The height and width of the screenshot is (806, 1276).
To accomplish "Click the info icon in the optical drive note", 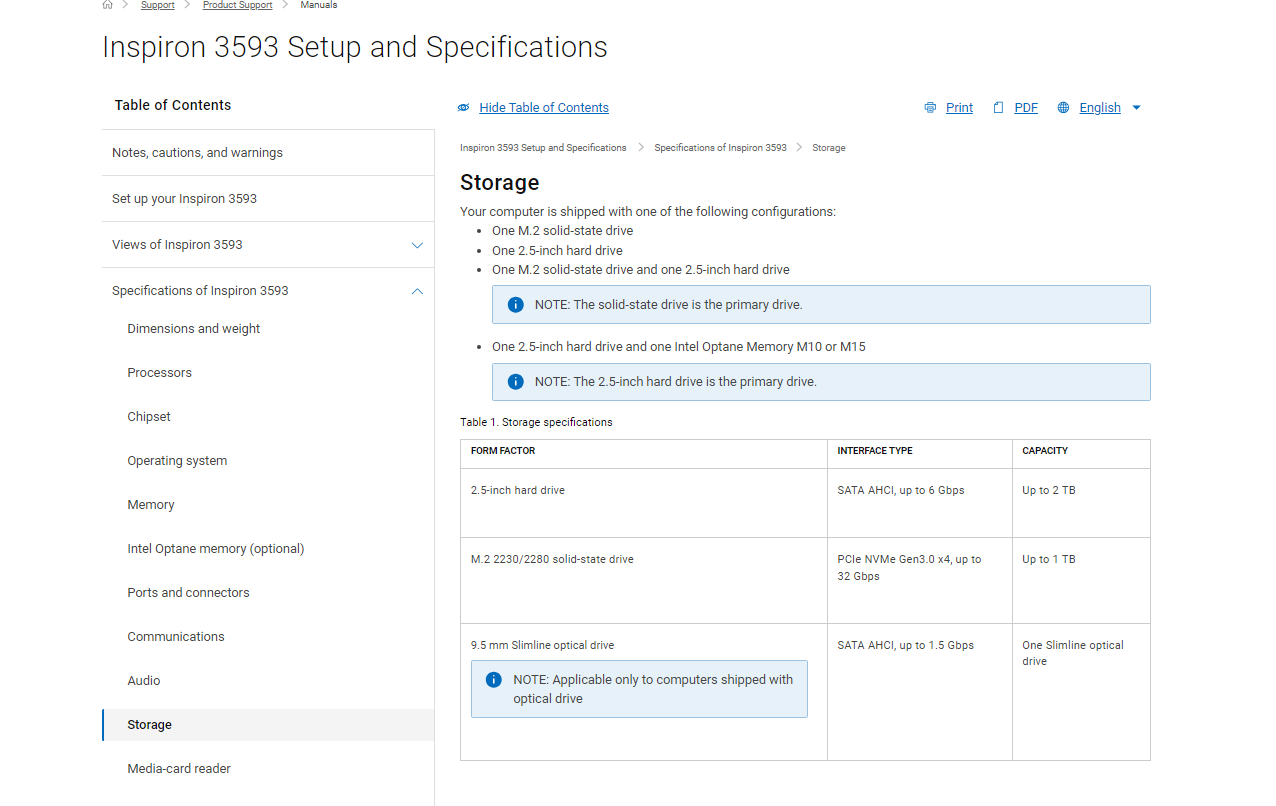I will coord(493,680).
